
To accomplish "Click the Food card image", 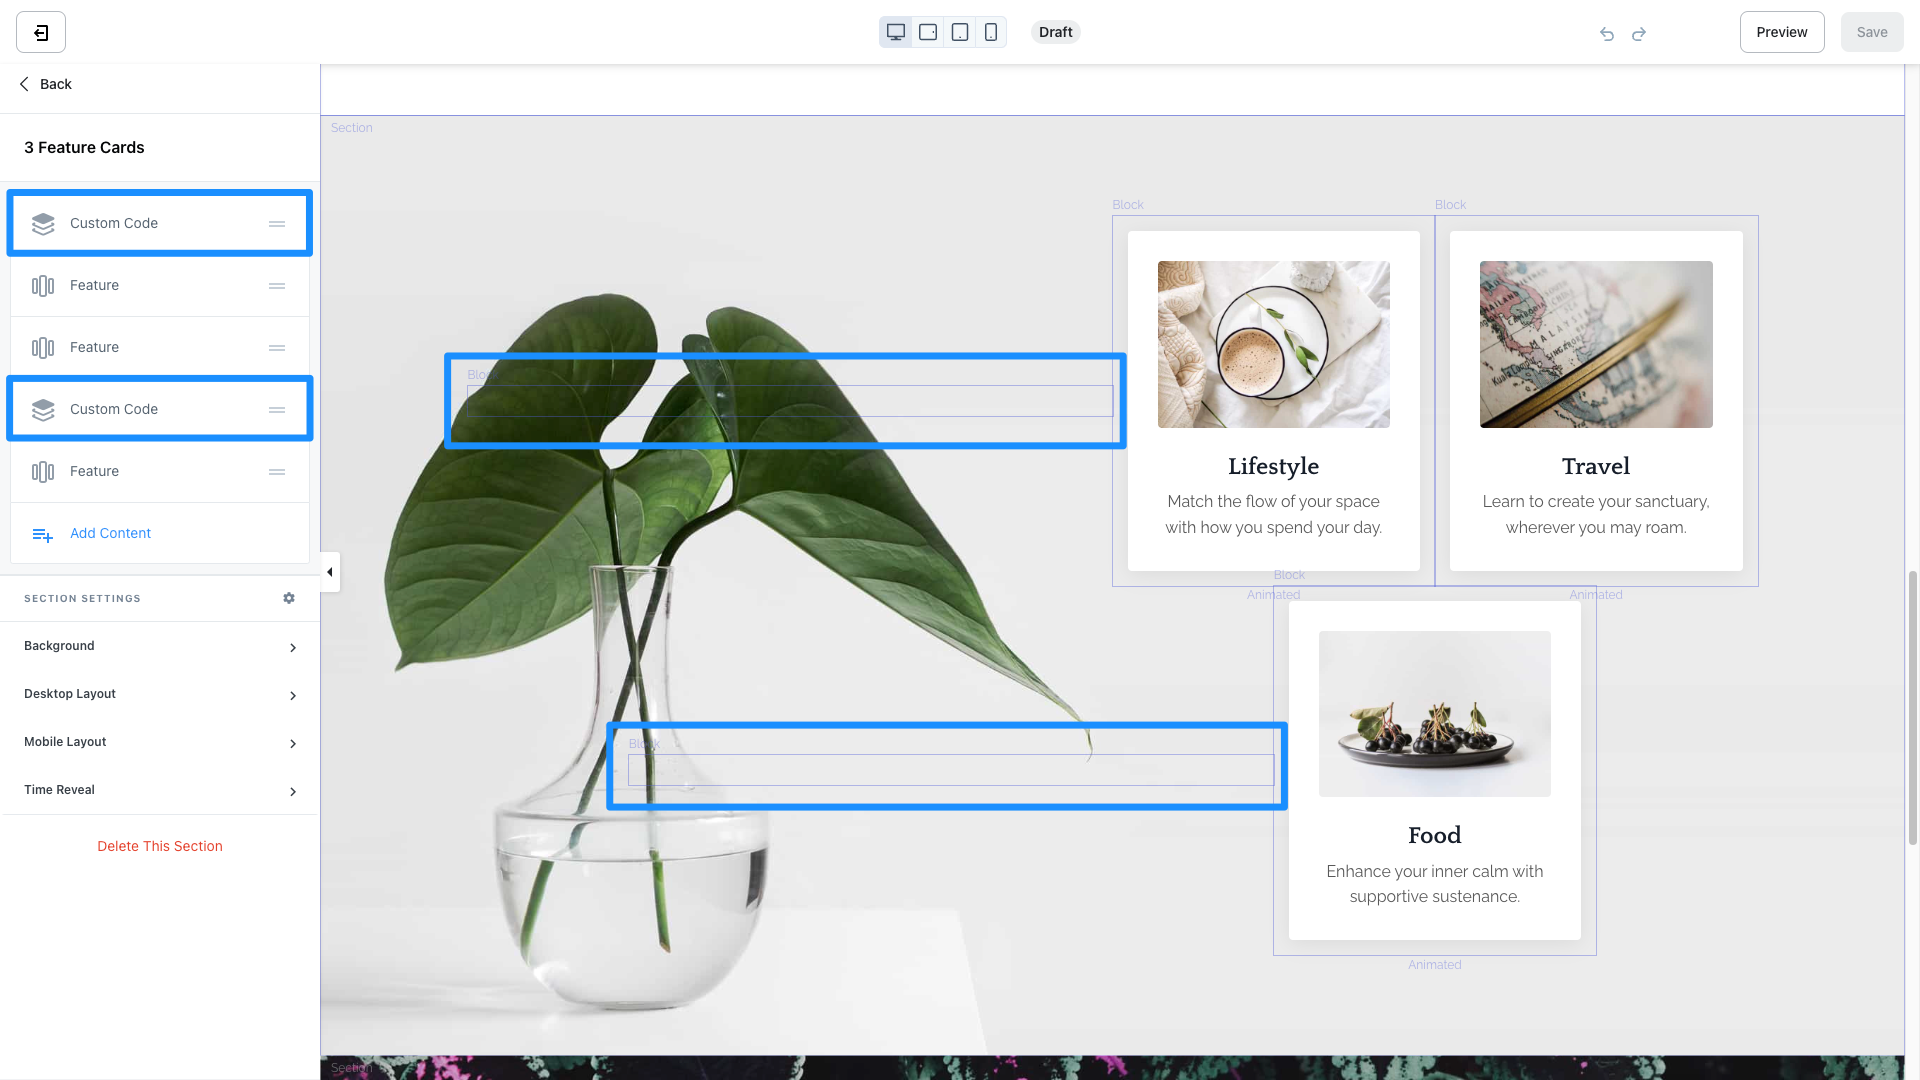I will click(1434, 714).
